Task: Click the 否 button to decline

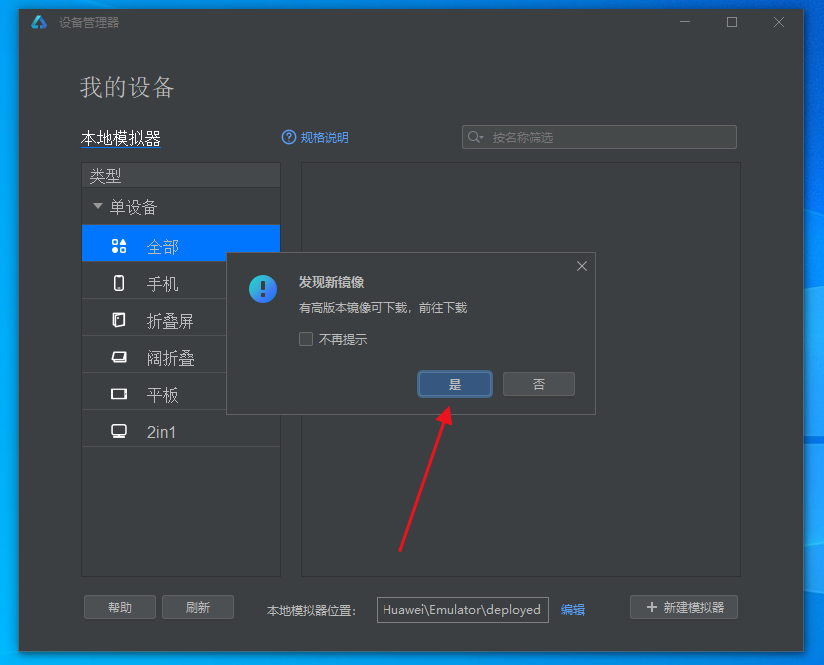Action: [x=538, y=384]
